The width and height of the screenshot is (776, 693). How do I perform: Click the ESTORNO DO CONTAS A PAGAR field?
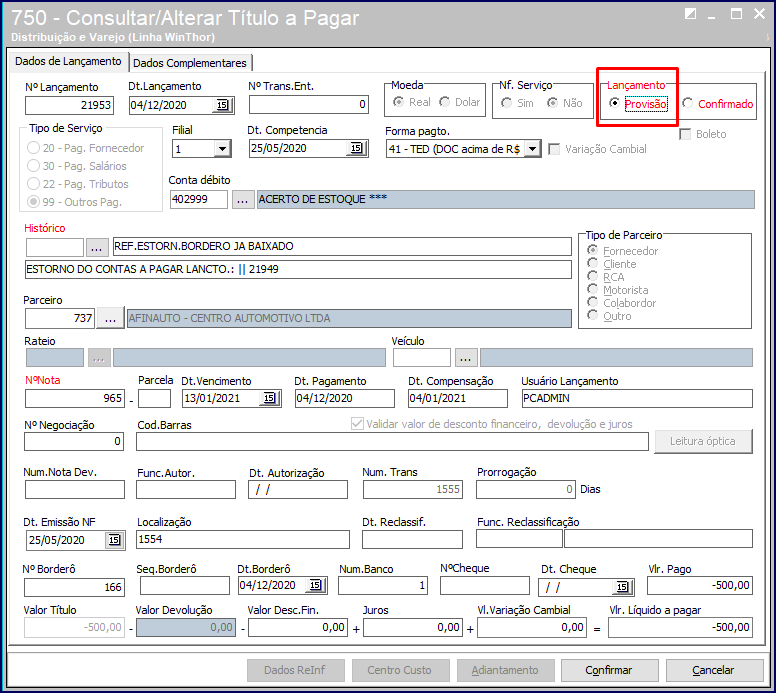click(x=298, y=269)
